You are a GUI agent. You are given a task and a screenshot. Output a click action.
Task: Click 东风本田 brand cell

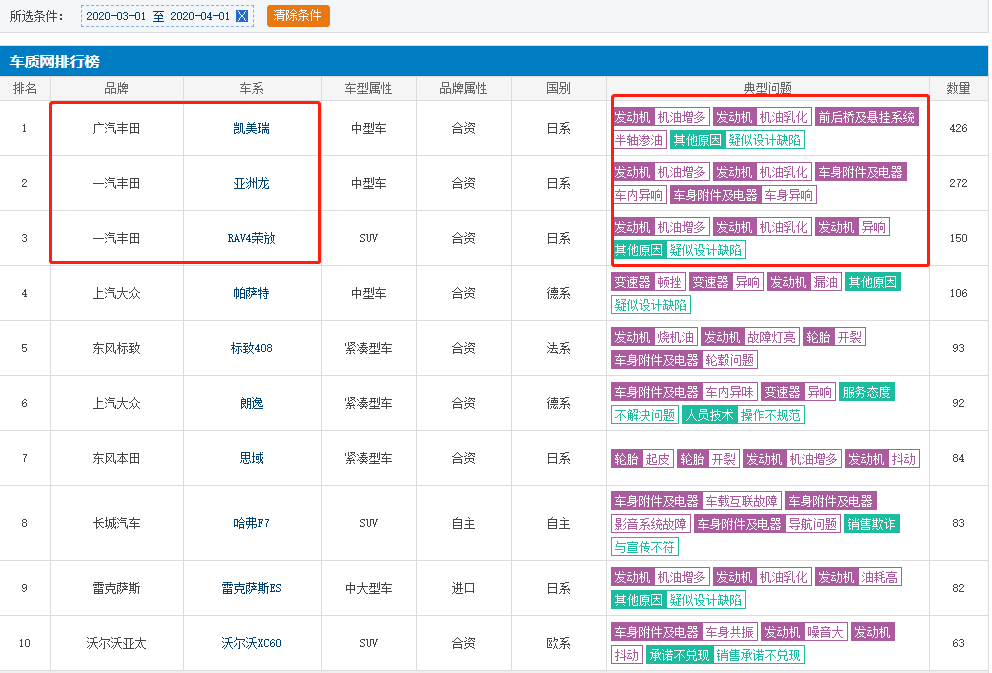116,459
